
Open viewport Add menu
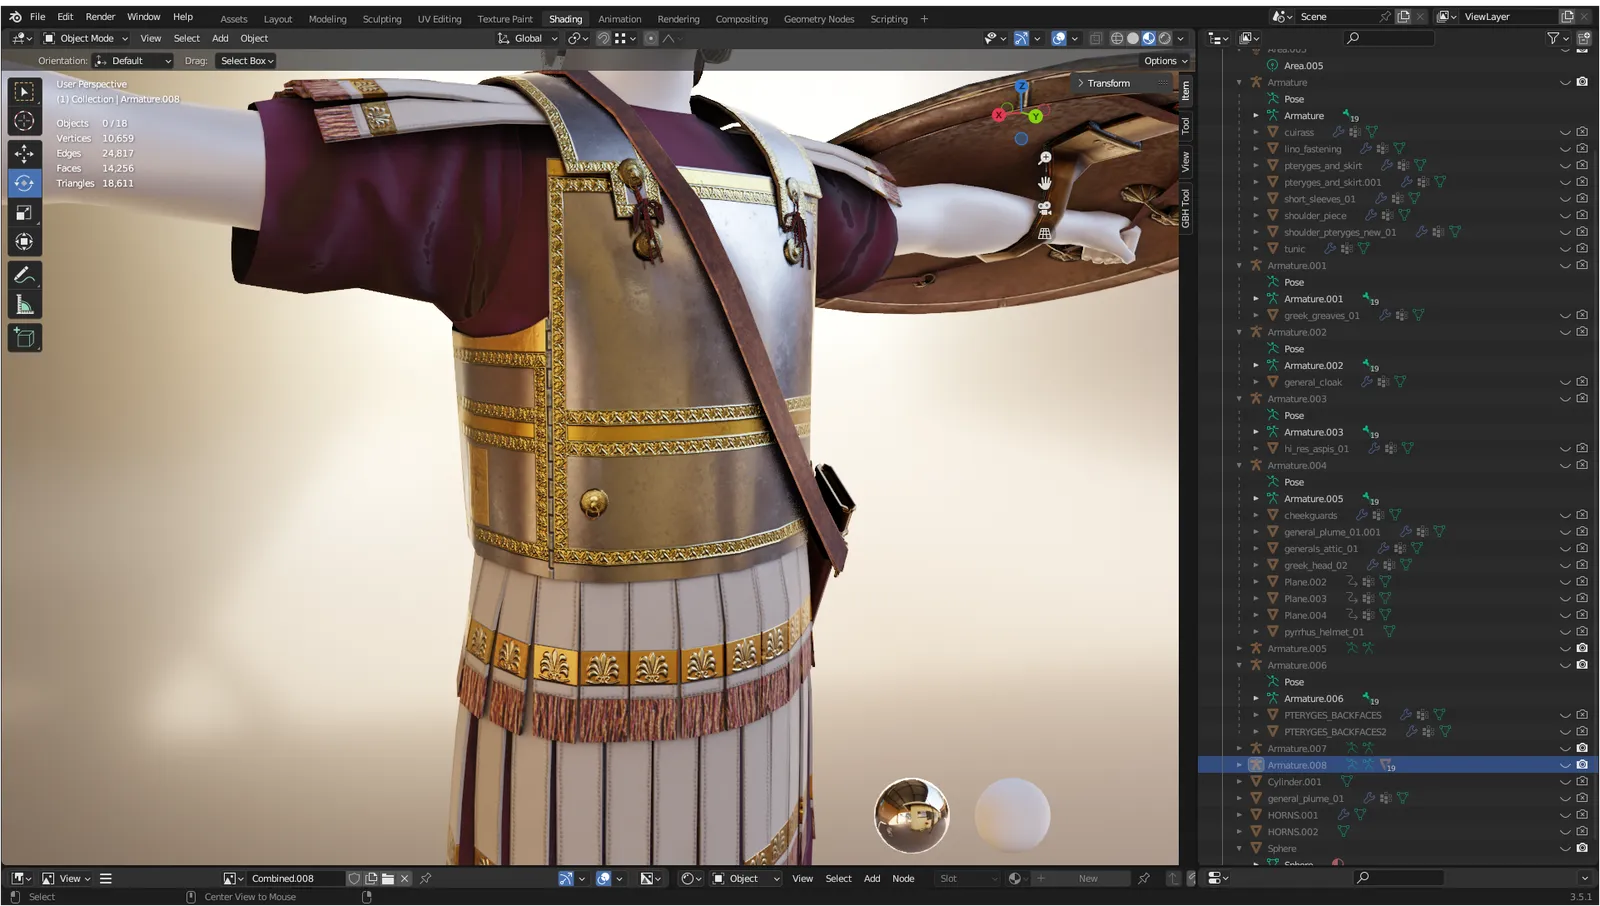click(220, 39)
